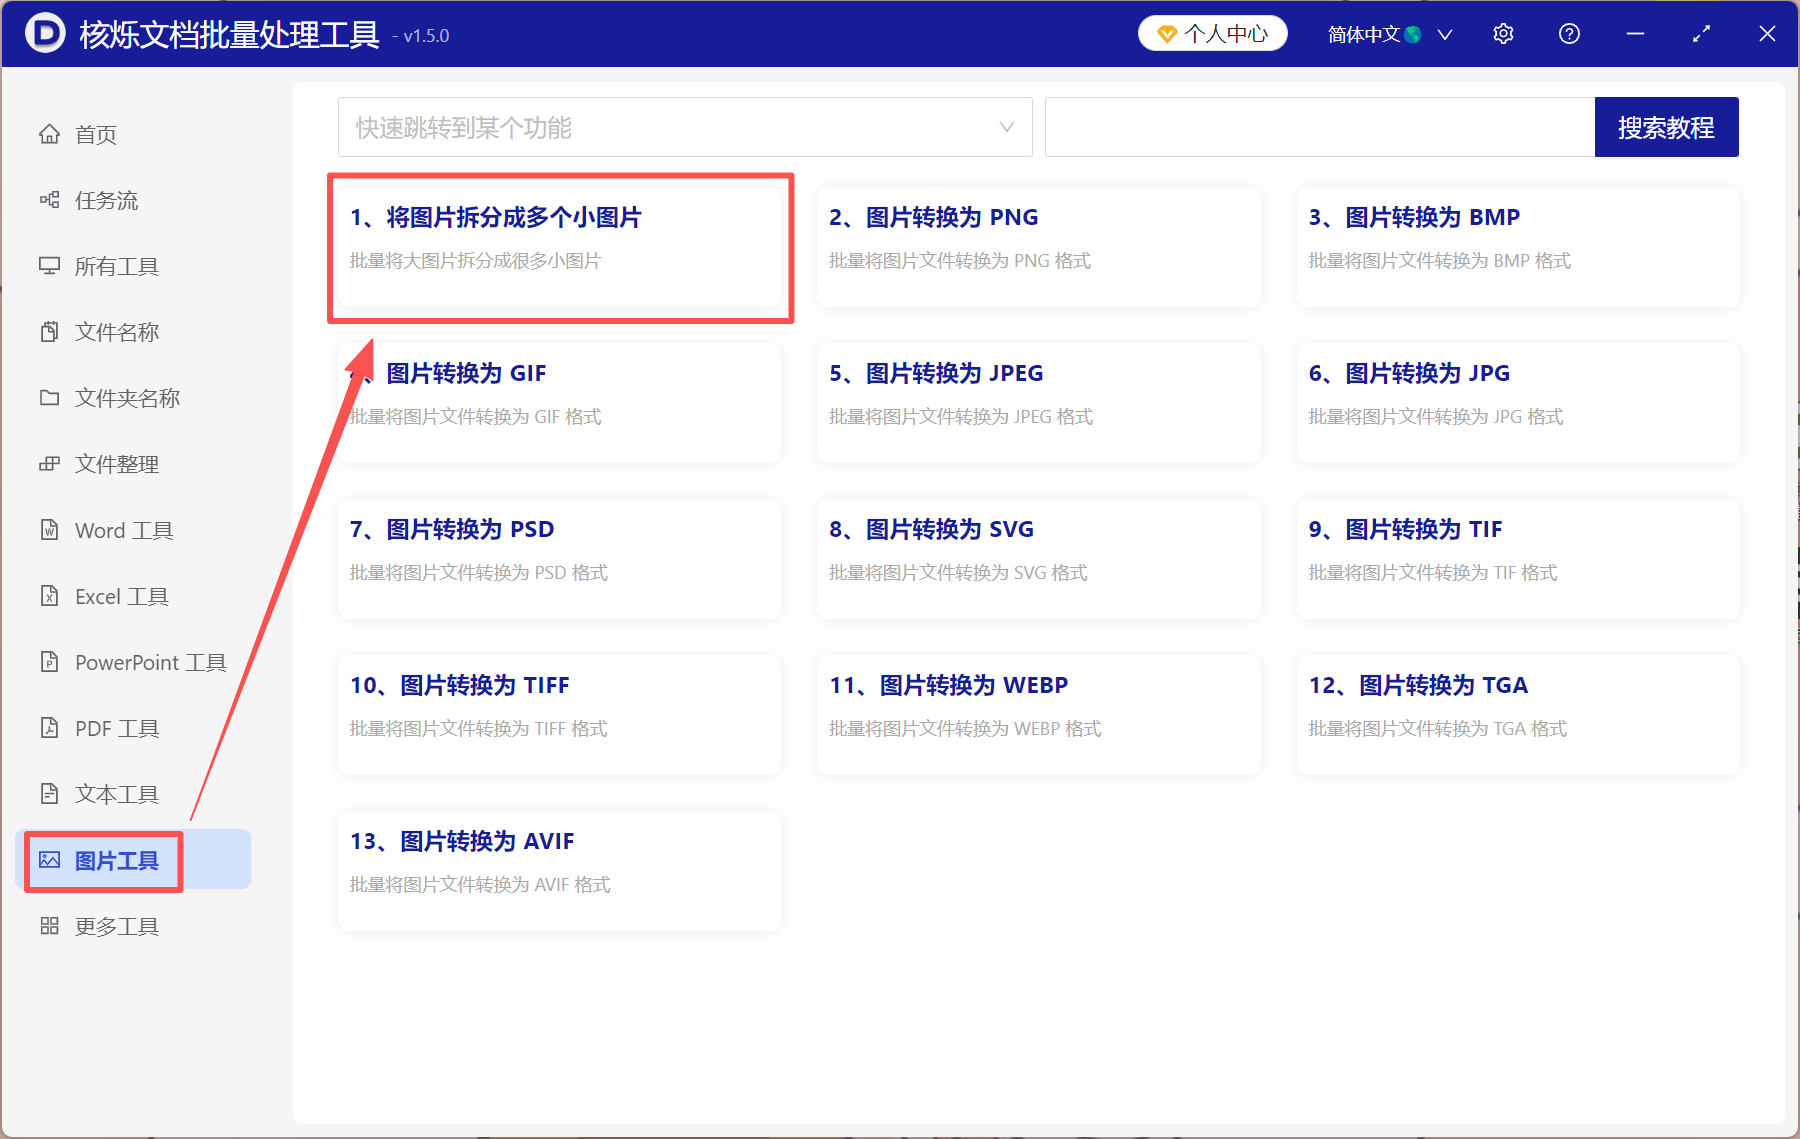The image size is (1800, 1139).
Task: Open 文件夹名称 tools
Action: pyautogui.click(x=128, y=398)
